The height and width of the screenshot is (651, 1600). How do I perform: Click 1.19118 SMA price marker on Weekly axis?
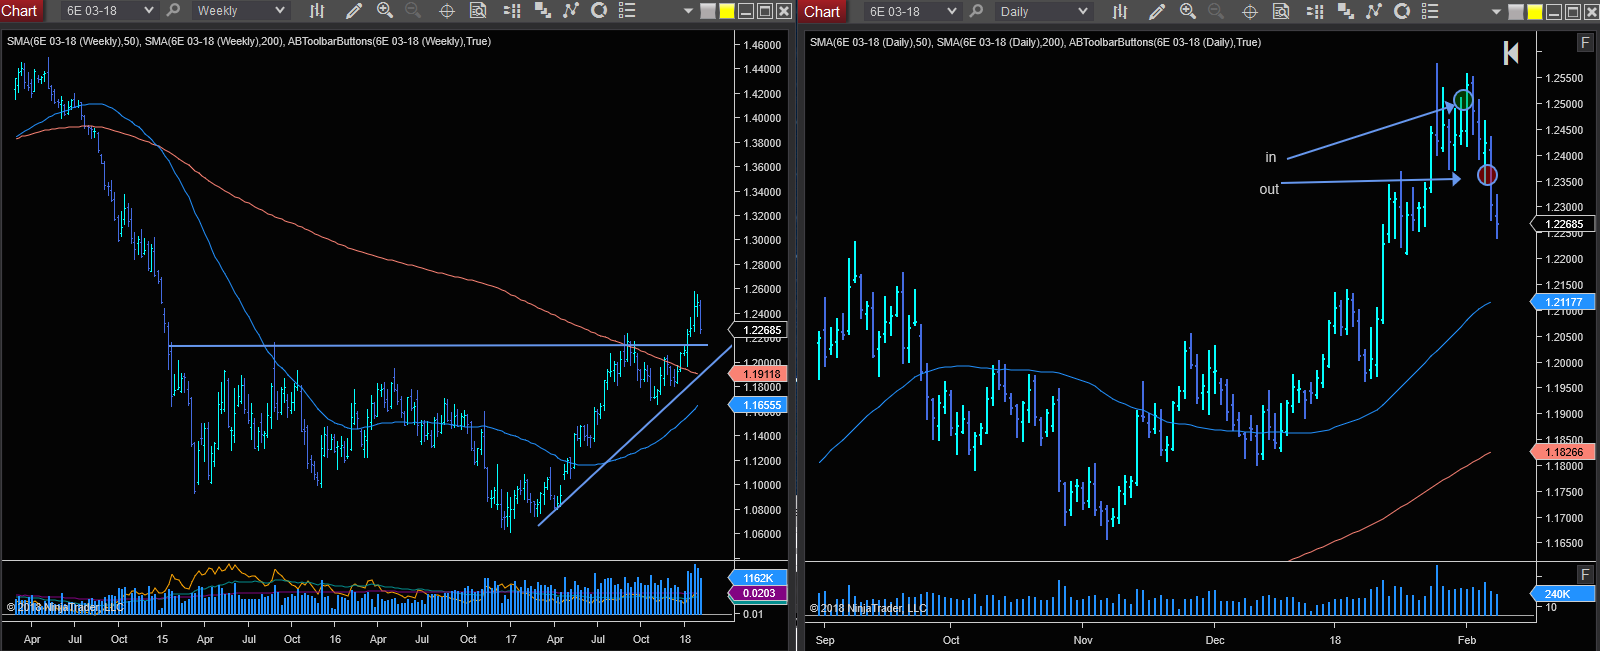point(760,374)
